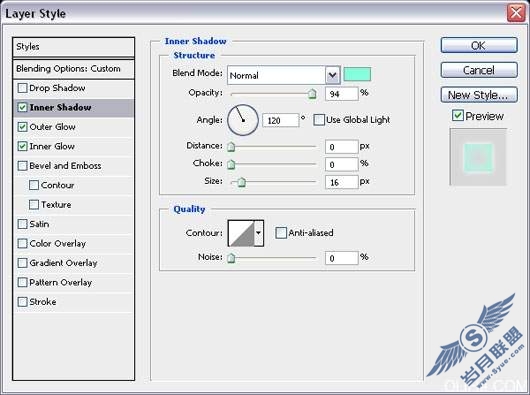The image size is (530, 395).
Task: Select the Styles list entry
Action: coord(74,47)
